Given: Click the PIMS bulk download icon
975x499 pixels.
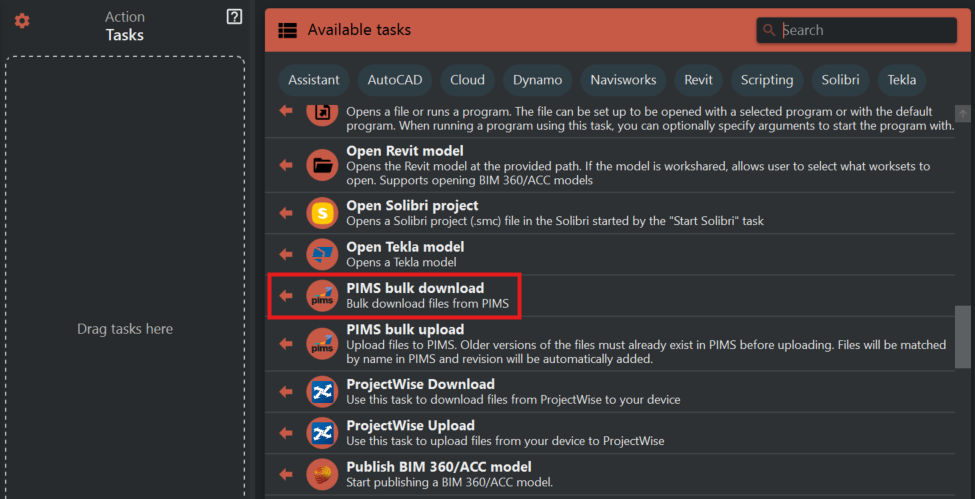Looking at the screenshot, I should pyautogui.click(x=323, y=296).
